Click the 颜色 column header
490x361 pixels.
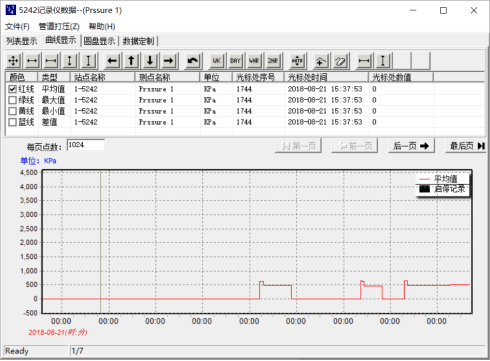pyautogui.click(x=21, y=77)
